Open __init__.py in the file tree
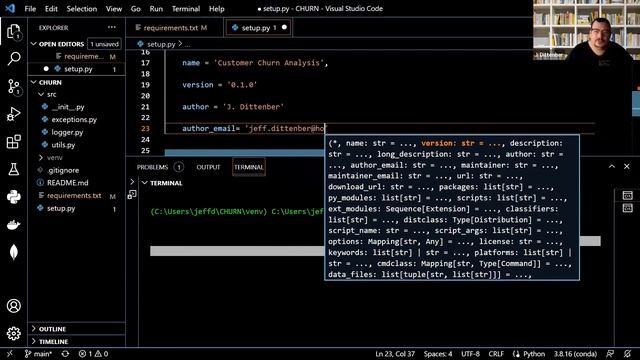This screenshot has height=360, width=640. (x=68, y=107)
